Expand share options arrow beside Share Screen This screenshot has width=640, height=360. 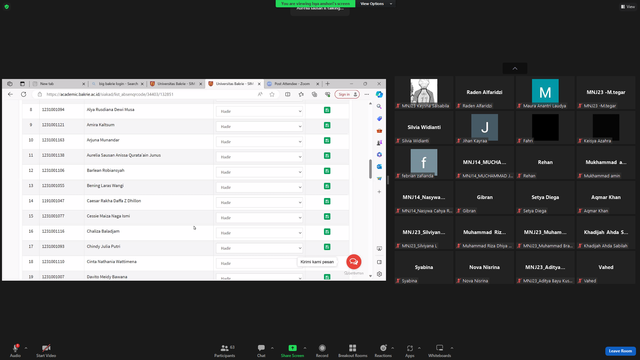[305, 348]
